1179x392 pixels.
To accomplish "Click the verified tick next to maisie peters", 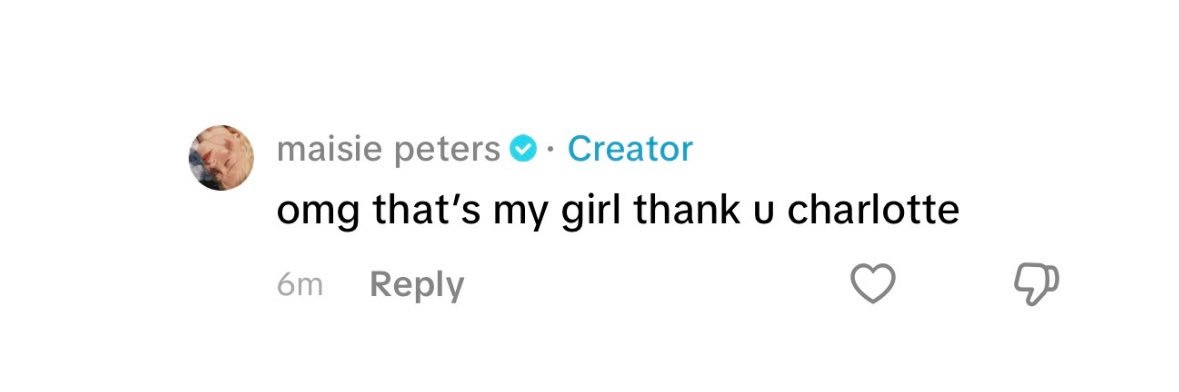I will pyautogui.click(x=523, y=150).
